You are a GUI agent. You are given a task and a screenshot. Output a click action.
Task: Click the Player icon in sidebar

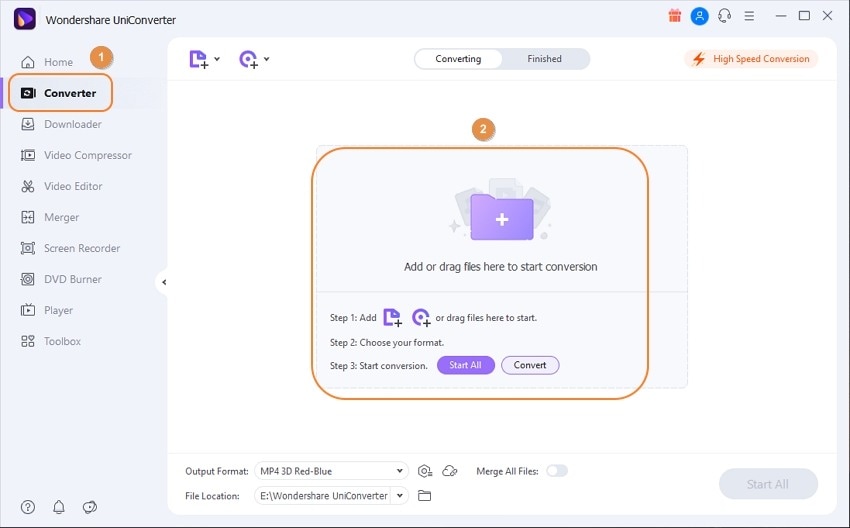(28, 310)
